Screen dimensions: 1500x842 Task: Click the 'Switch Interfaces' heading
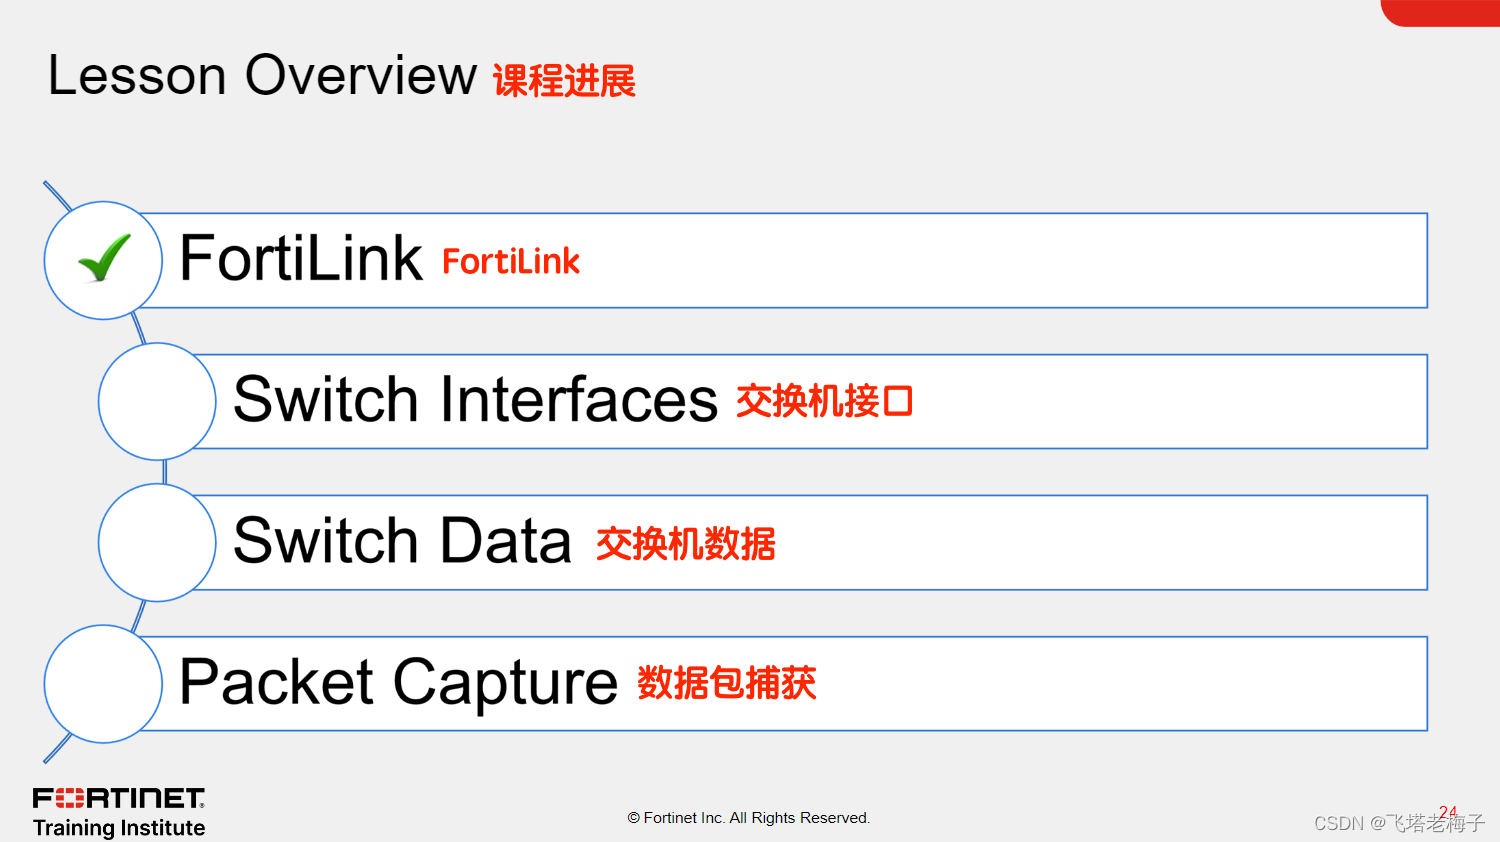pos(475,400)
